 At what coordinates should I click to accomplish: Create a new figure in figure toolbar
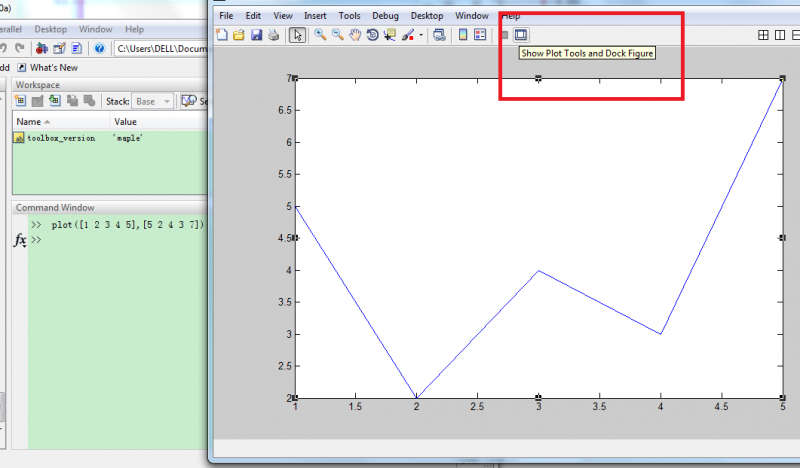pos(222,35)
